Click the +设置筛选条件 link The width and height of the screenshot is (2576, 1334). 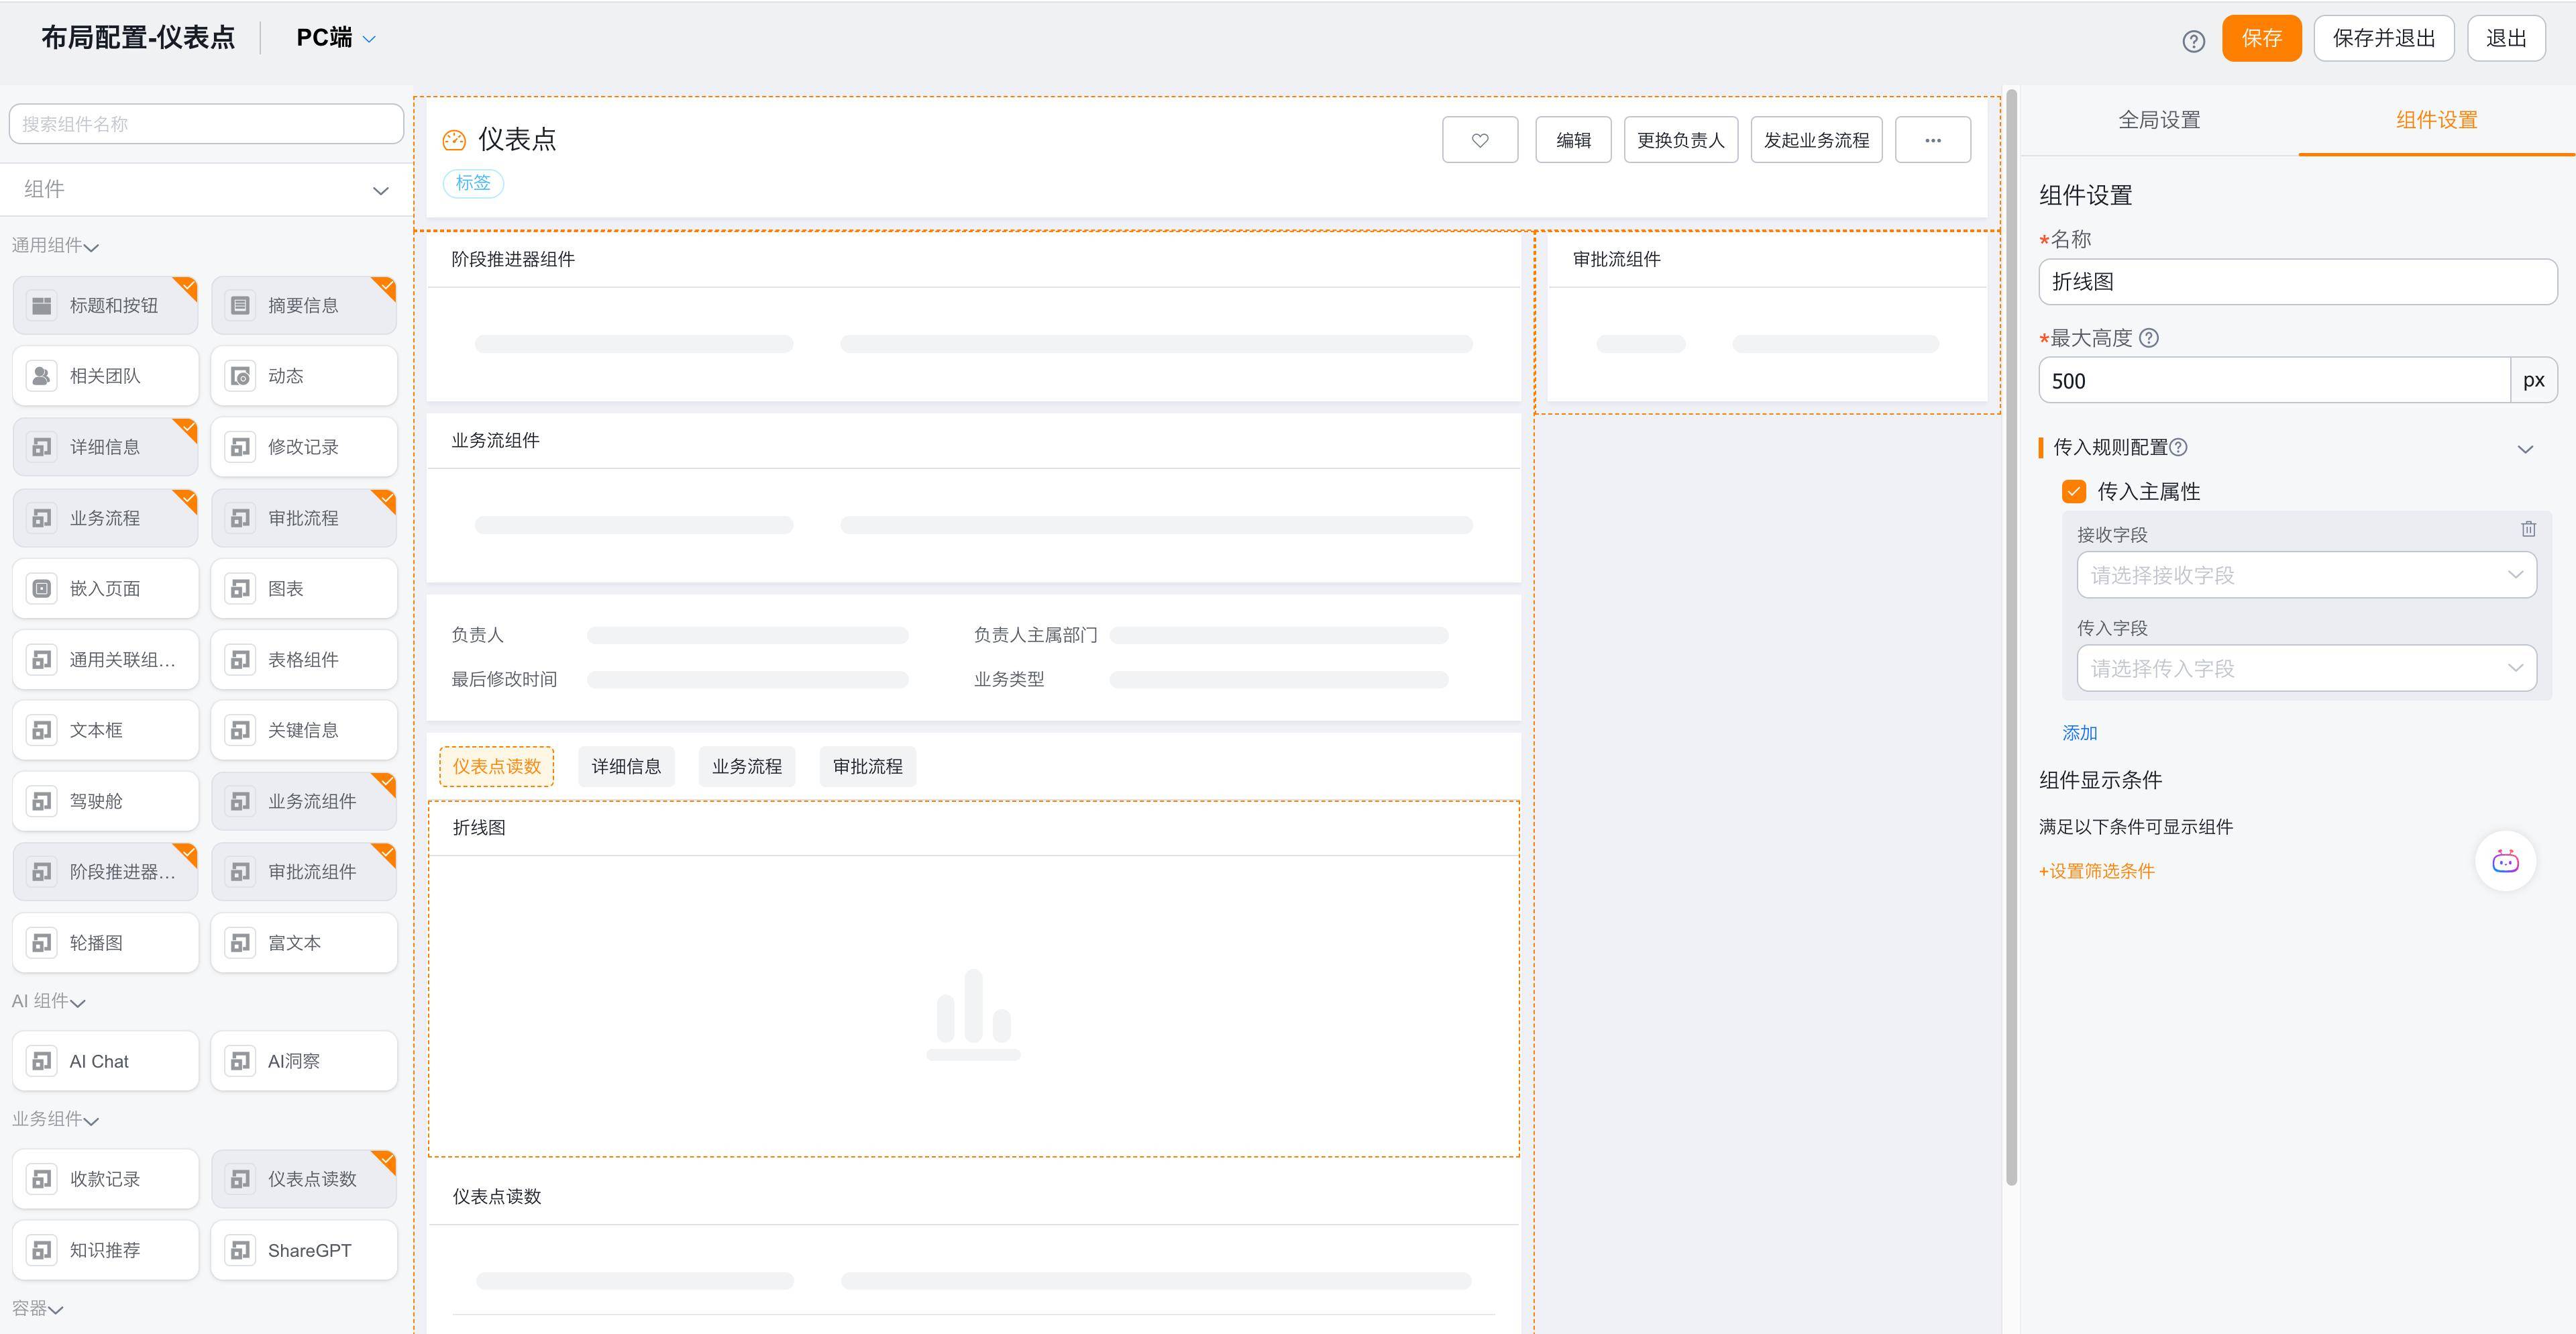tap(2097, 871)
